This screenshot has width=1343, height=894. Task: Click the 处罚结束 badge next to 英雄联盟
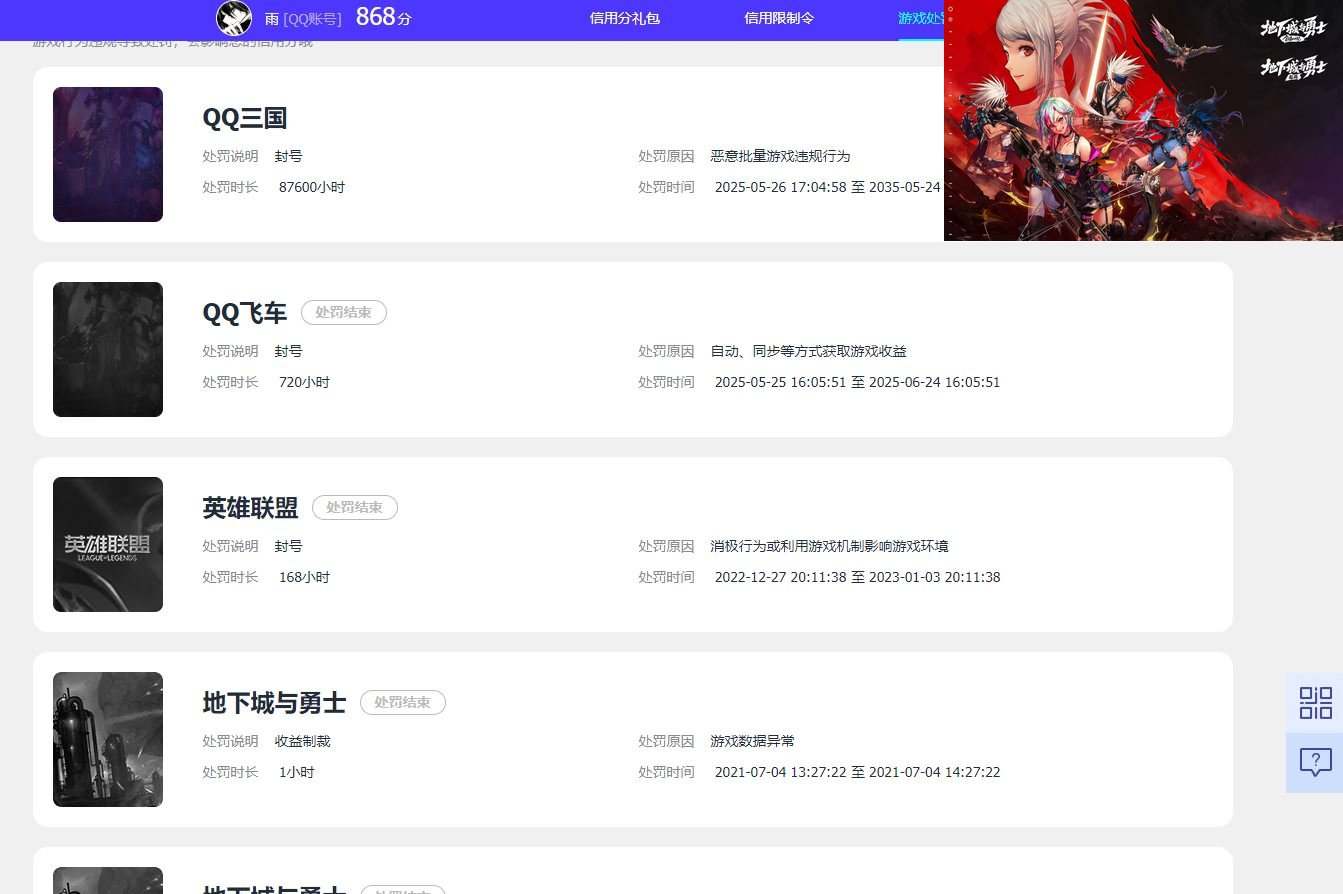tap(355, 508)
